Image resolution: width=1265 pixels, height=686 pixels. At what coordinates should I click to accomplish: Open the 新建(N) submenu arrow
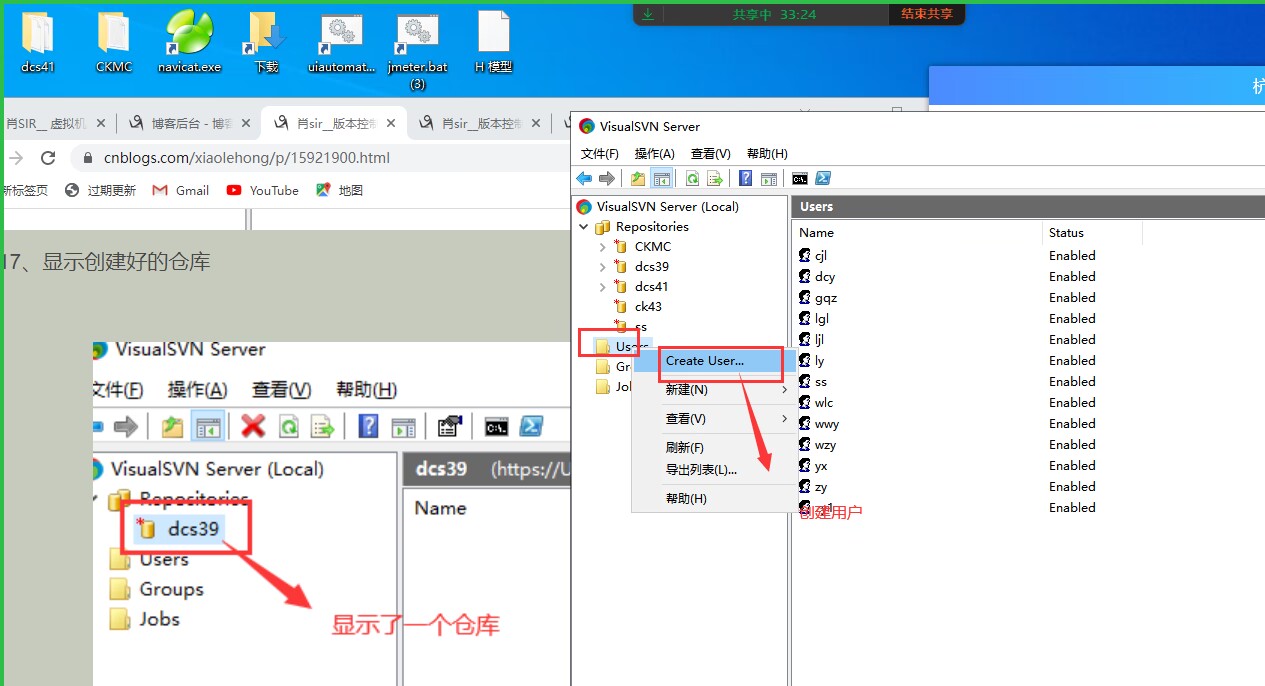point(784,389)
